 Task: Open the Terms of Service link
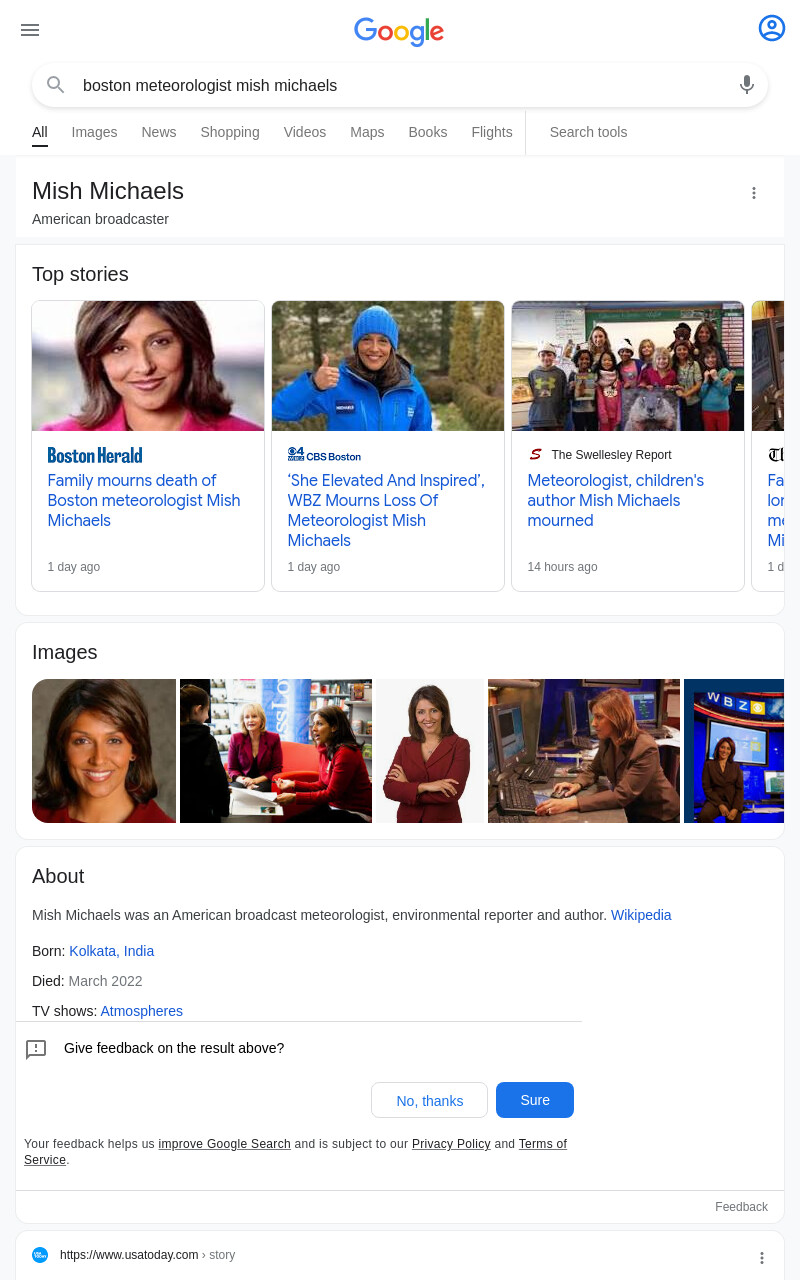pyautogui.click(x=542, y=1144)
